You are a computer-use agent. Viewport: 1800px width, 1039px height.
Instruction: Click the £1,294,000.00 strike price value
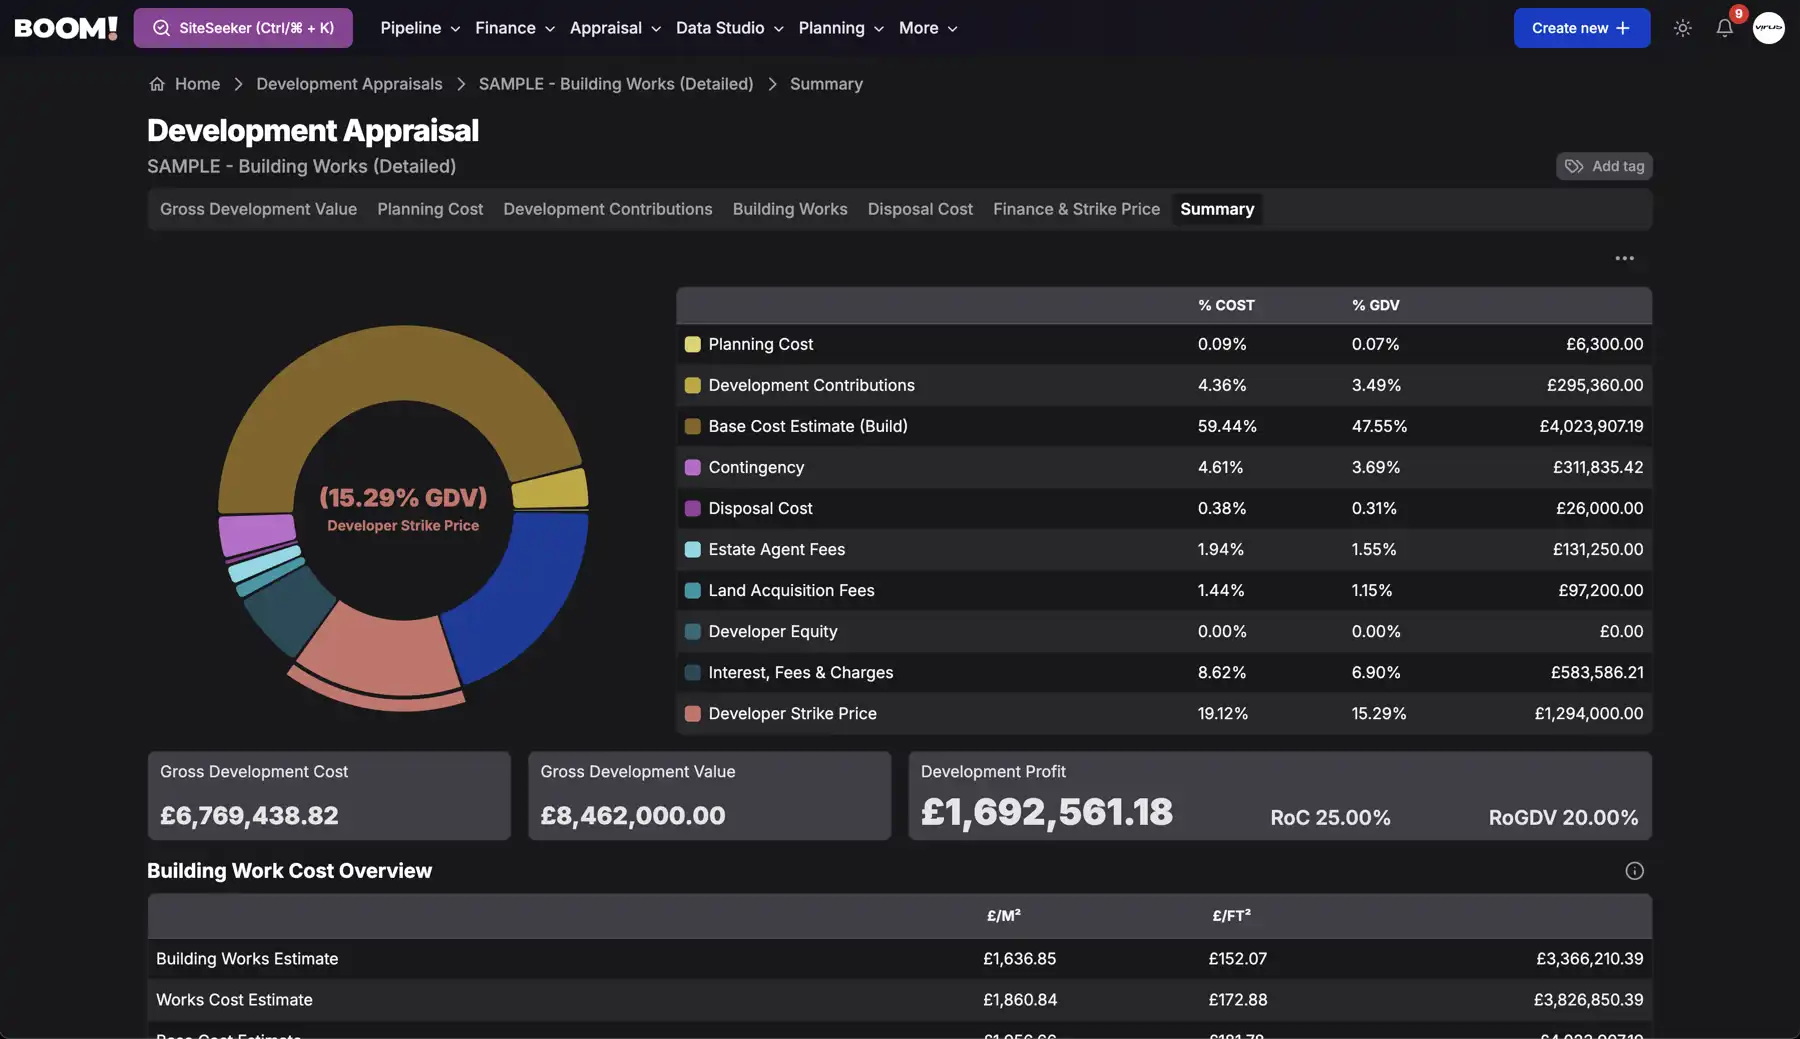point(1589,713)
